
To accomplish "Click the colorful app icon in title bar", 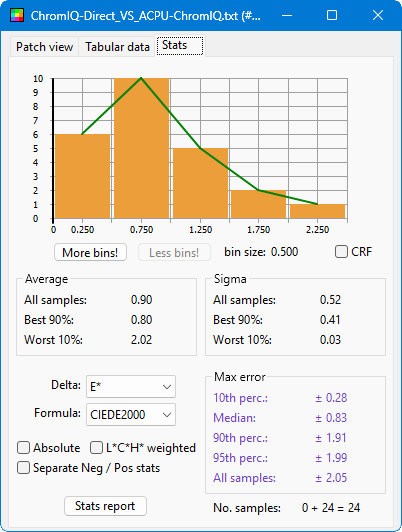I will pos(17,15).
